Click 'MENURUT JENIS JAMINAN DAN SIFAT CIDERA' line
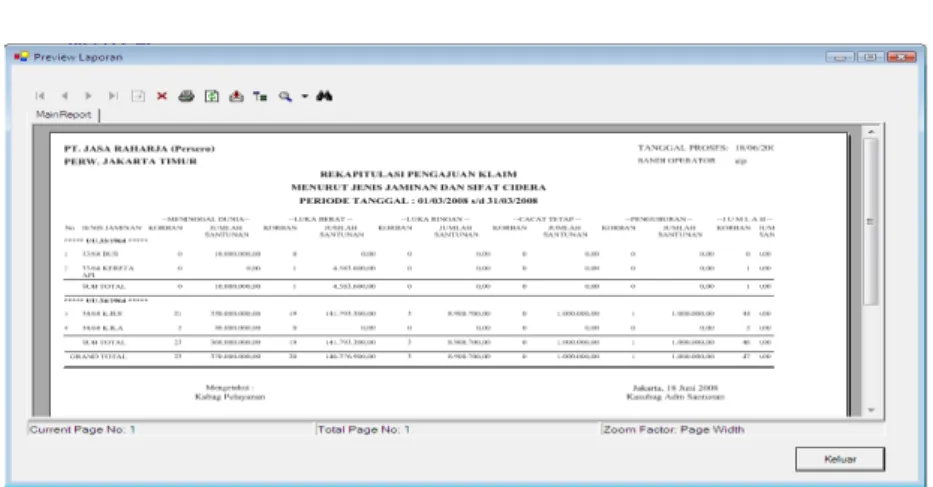The width and height of the screenshot is (933, 487). click(418, 187)
